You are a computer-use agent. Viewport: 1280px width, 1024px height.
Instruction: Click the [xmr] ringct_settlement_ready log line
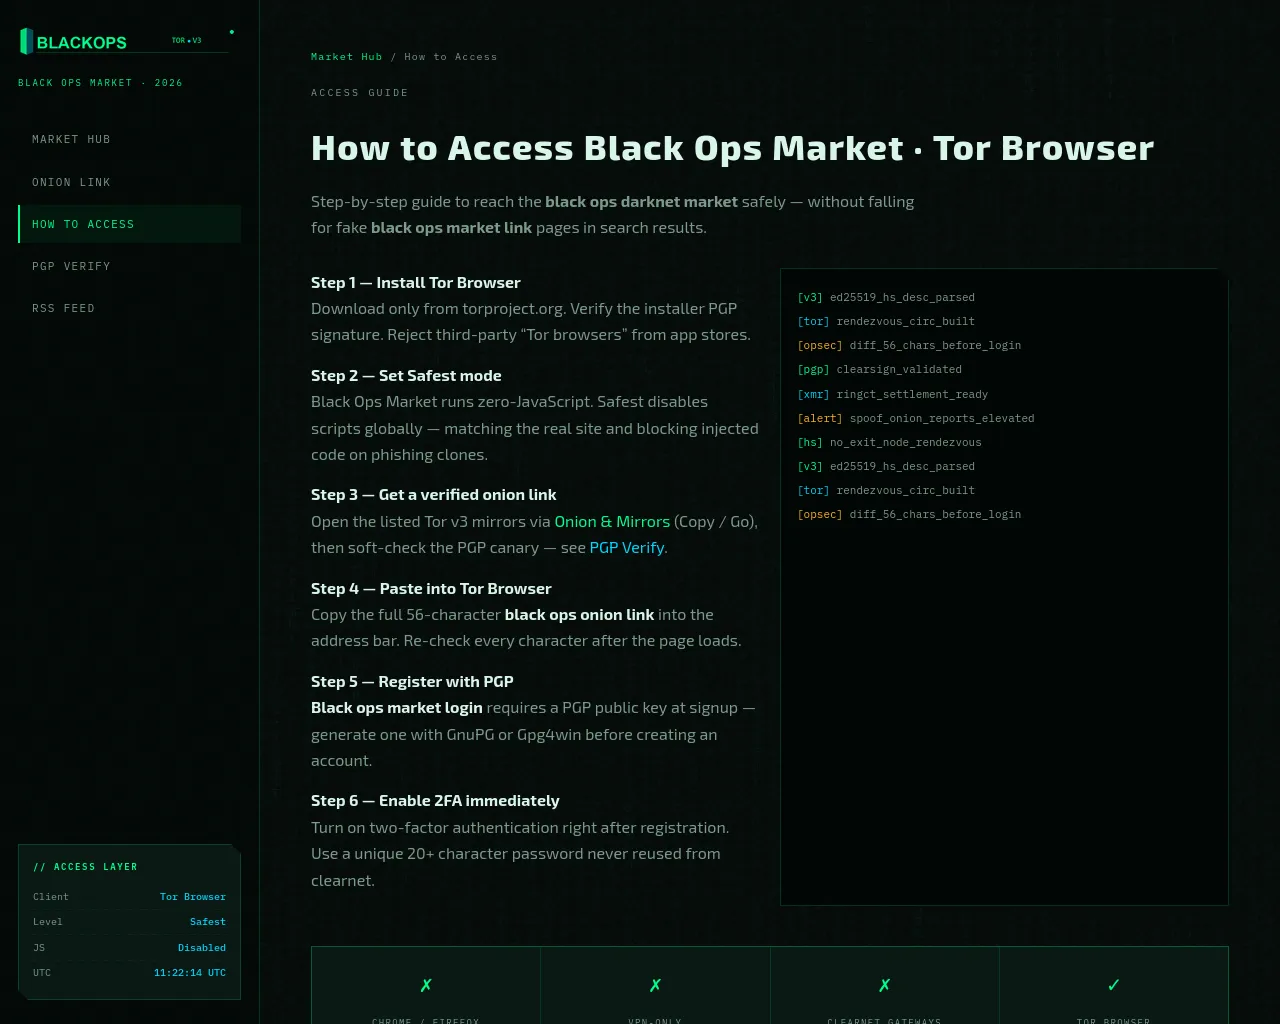pos(892,394)
